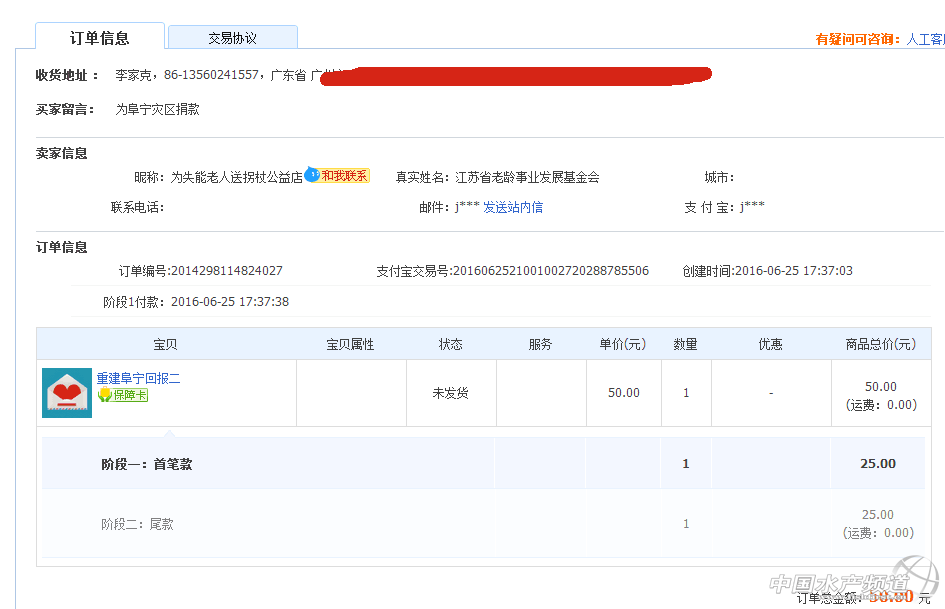Click the 单价(元) column header
Screen dimensions: 945x609
[x=623, y=344]
